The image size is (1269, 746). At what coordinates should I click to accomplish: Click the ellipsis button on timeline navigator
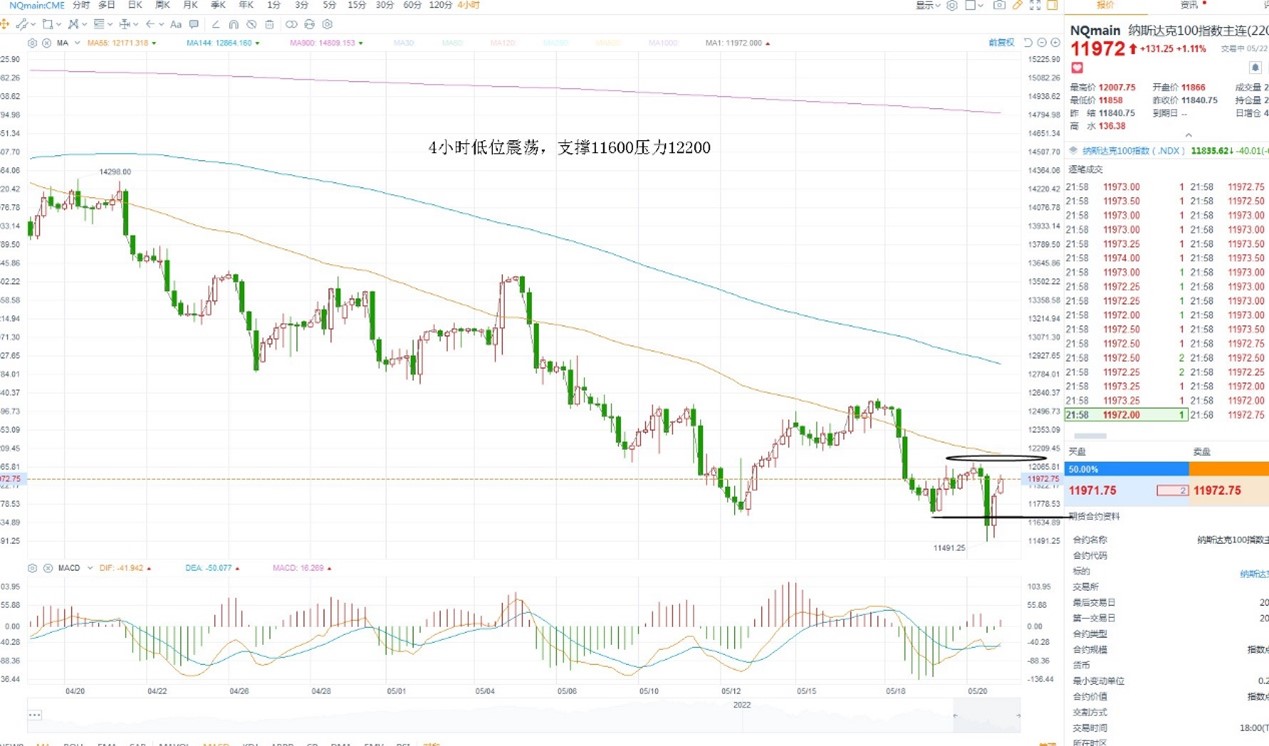click(x=35, y=715)
